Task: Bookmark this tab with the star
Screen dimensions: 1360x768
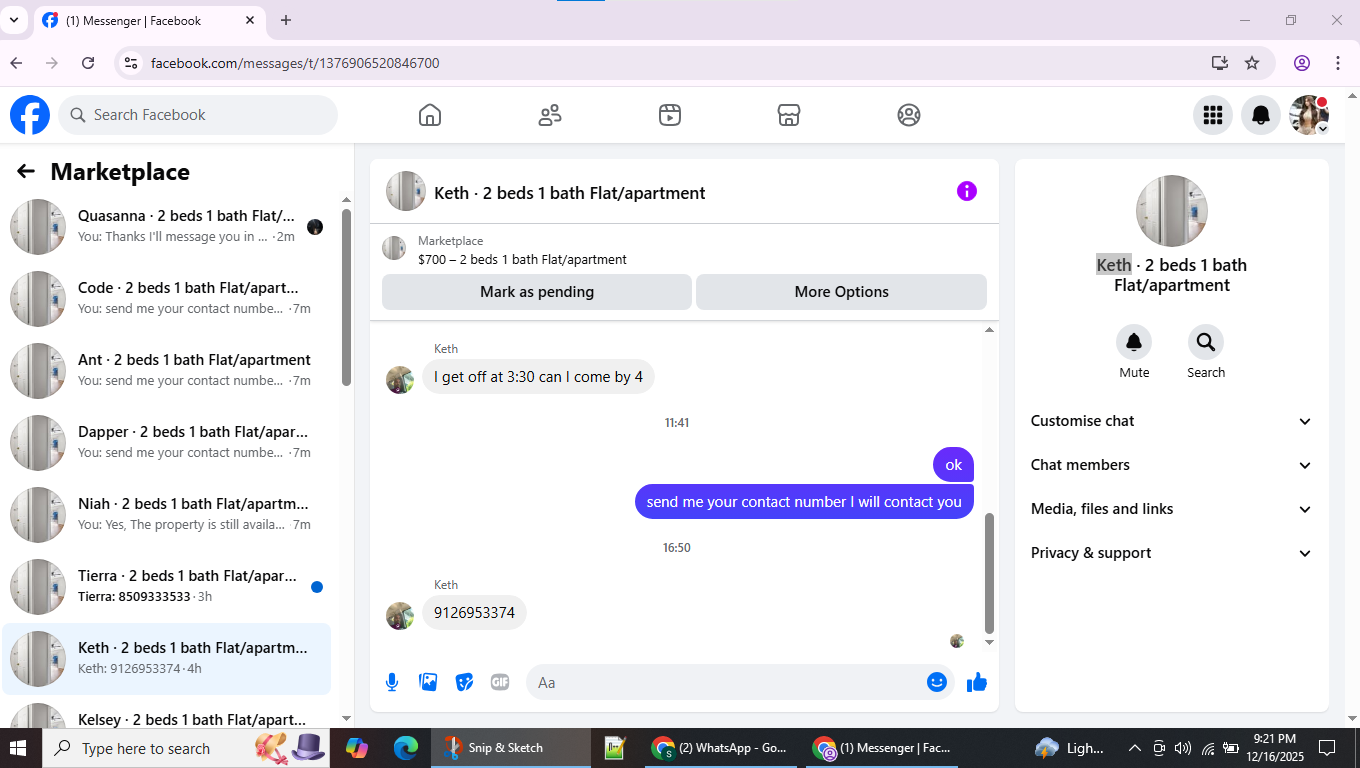Action: point(1252,63)
